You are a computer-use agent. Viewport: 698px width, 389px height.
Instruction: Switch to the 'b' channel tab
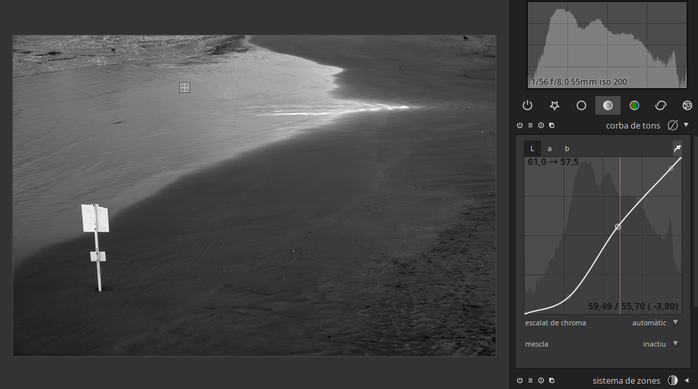click(567, 149)
